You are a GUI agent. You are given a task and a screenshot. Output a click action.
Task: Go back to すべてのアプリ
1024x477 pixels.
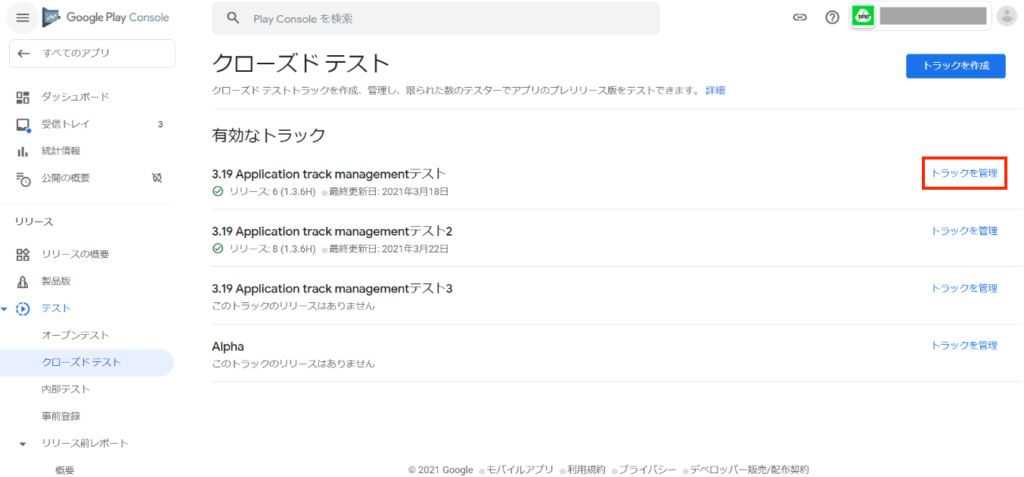click(92, 53)
